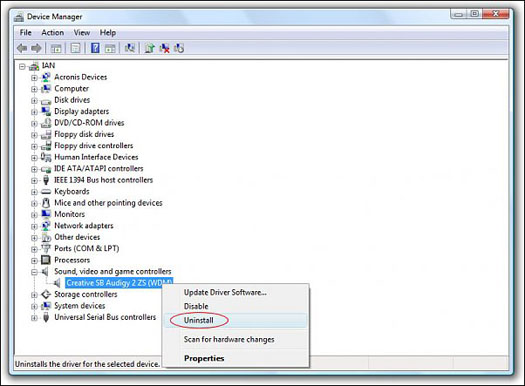Click the Other devices icon
This screenshot has height=386, width=525.
click(x=46, y=237)
